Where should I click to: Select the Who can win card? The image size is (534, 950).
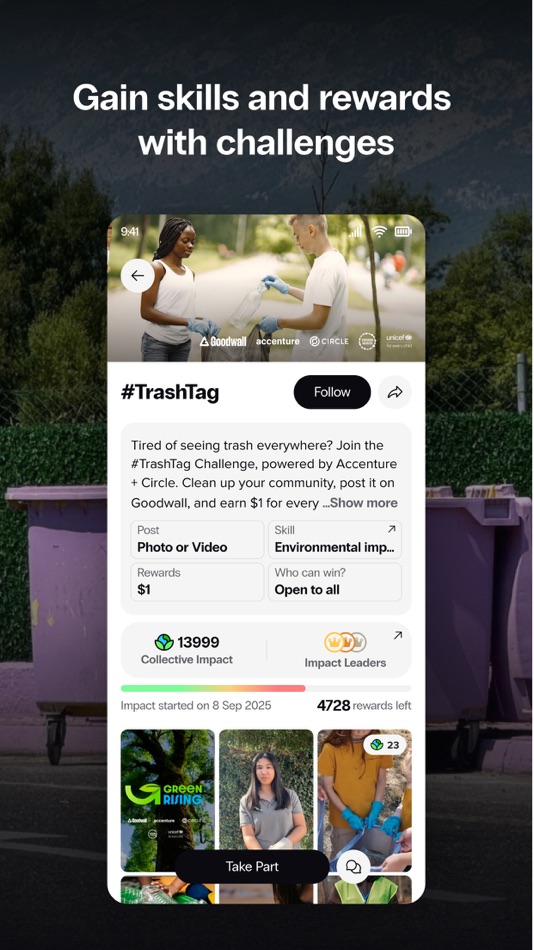[335, 582]
